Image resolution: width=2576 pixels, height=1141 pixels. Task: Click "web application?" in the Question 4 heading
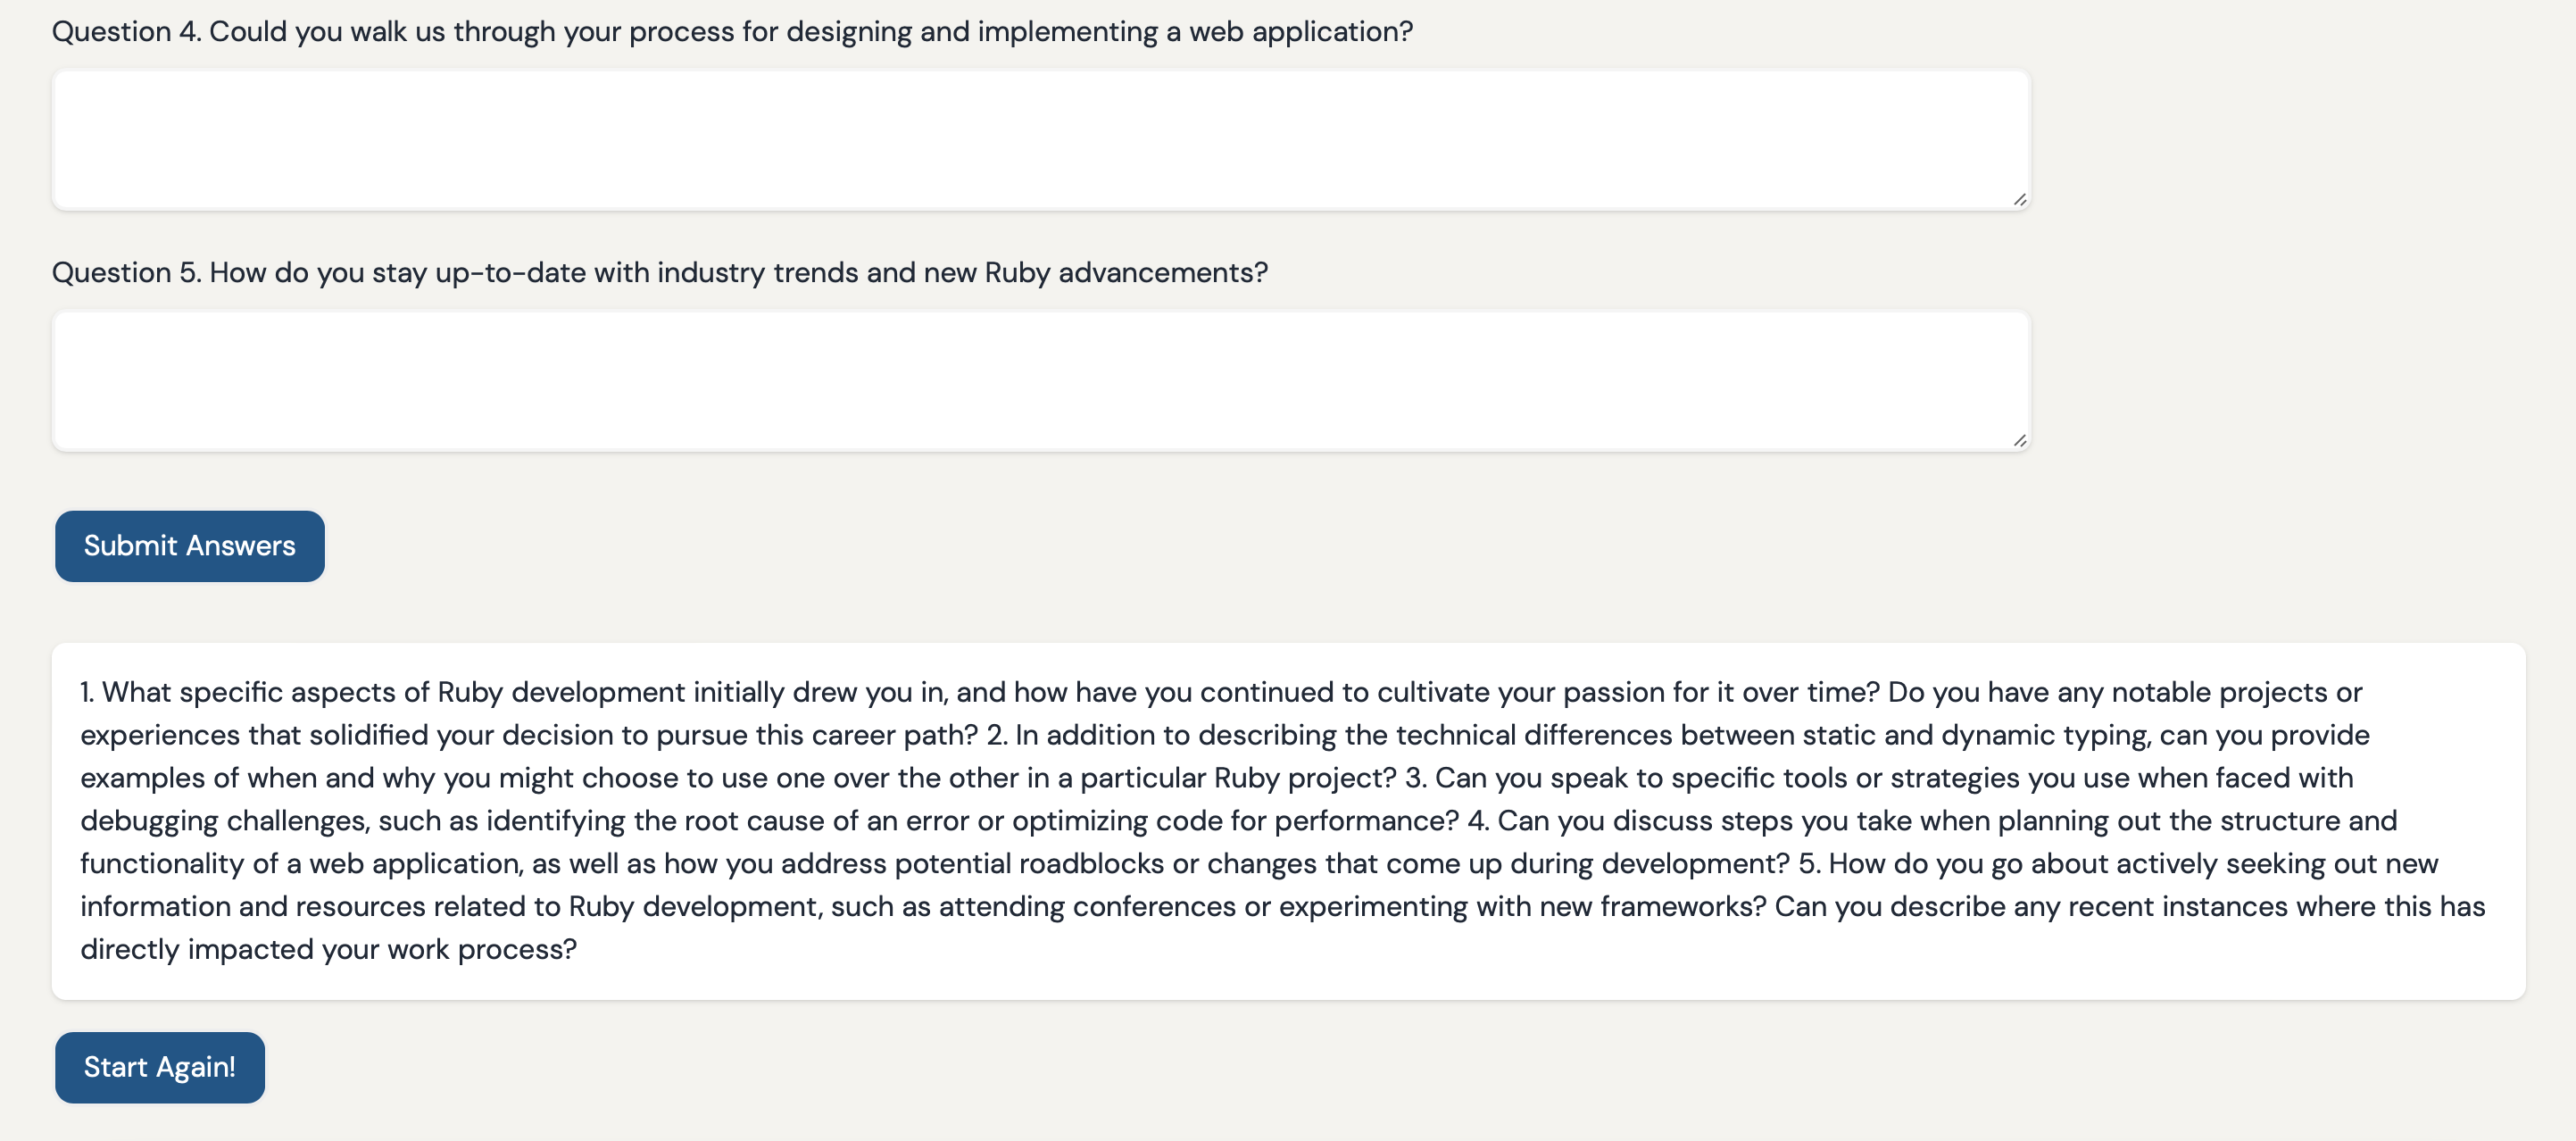click(x=1300, y=32)
